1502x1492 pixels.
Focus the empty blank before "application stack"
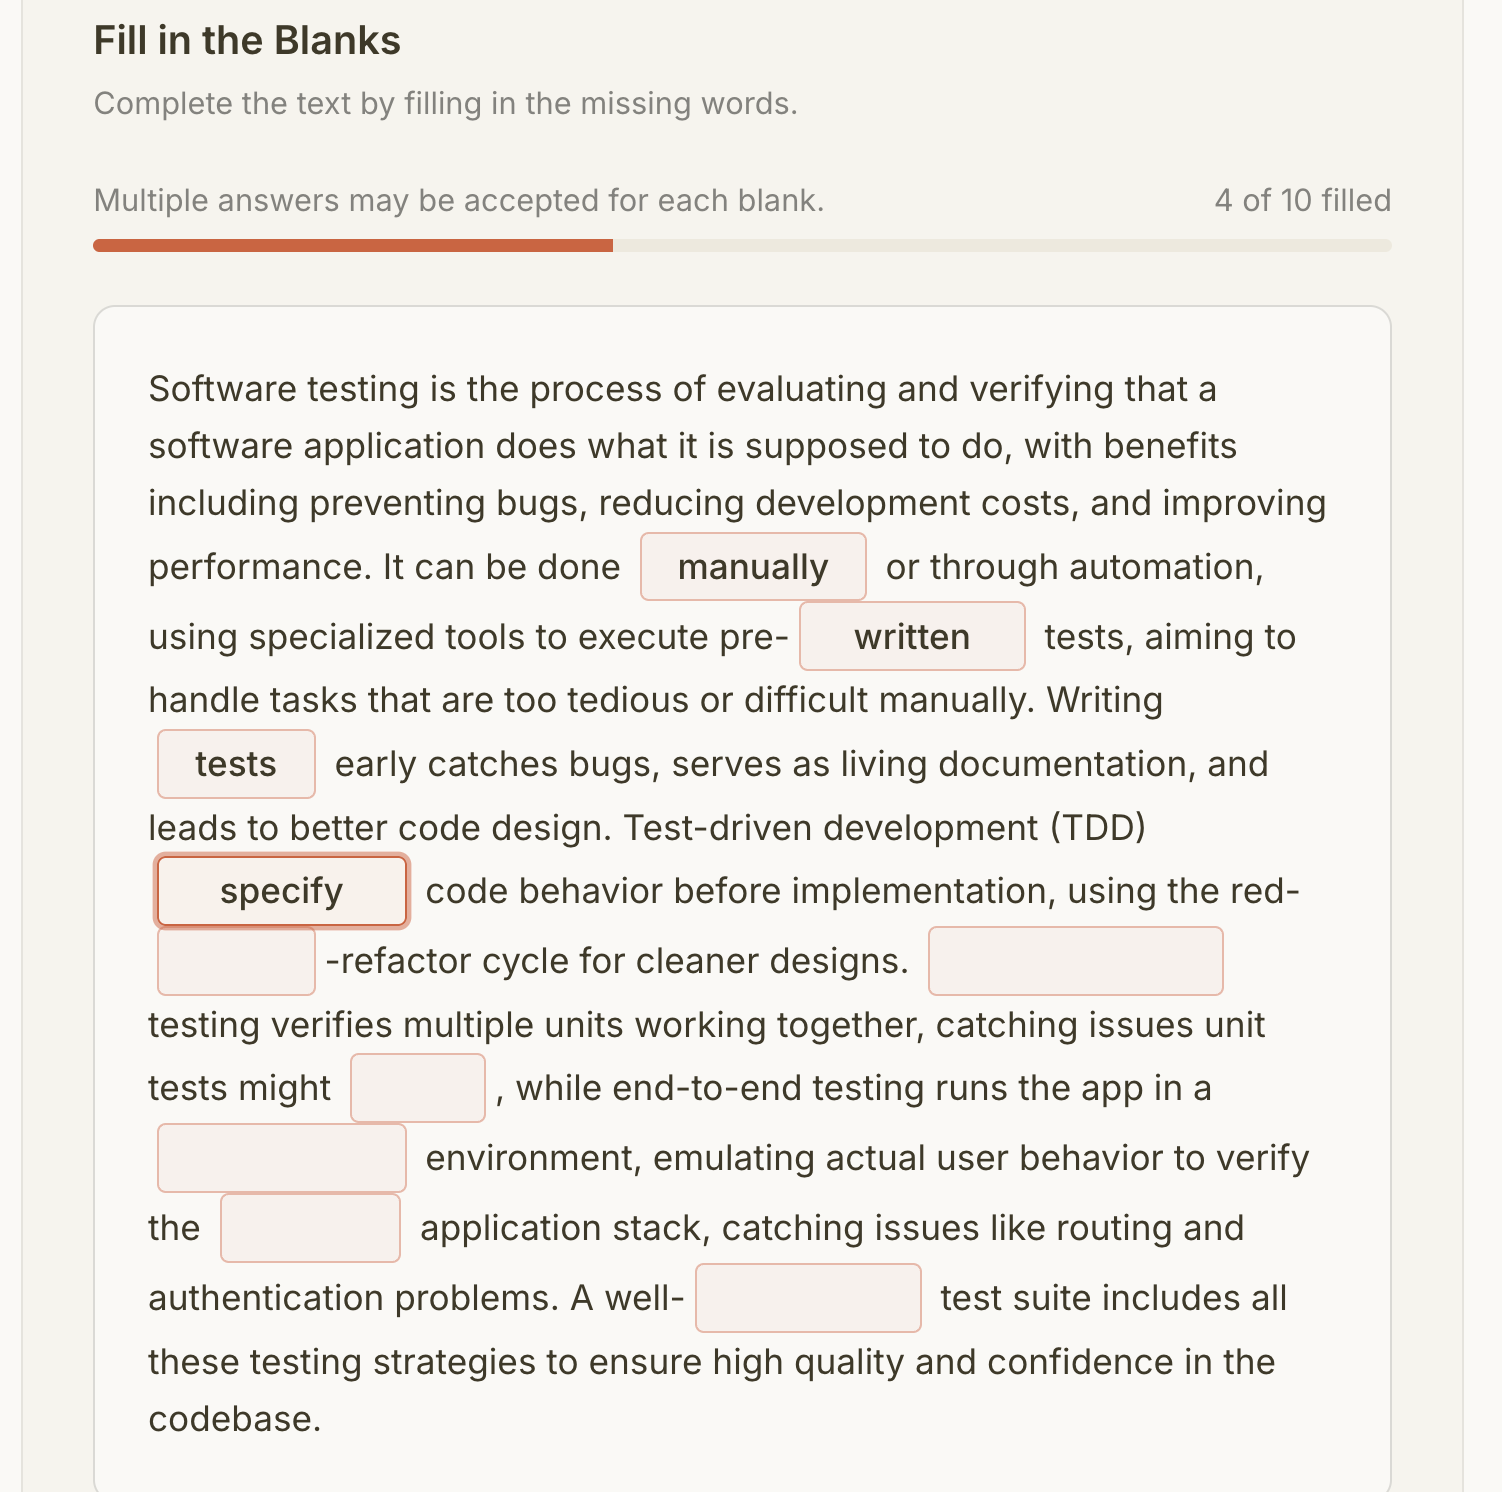coord(310,1228)
